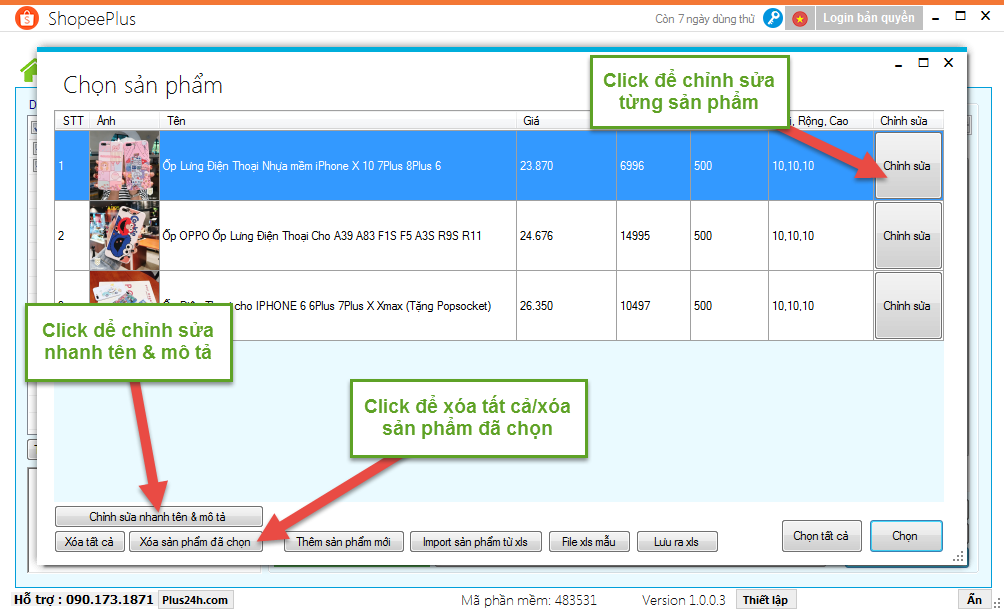Screen dimensions: 1004x612
Task: Open the Plus24h.com link
Action: tap(195, 600)
